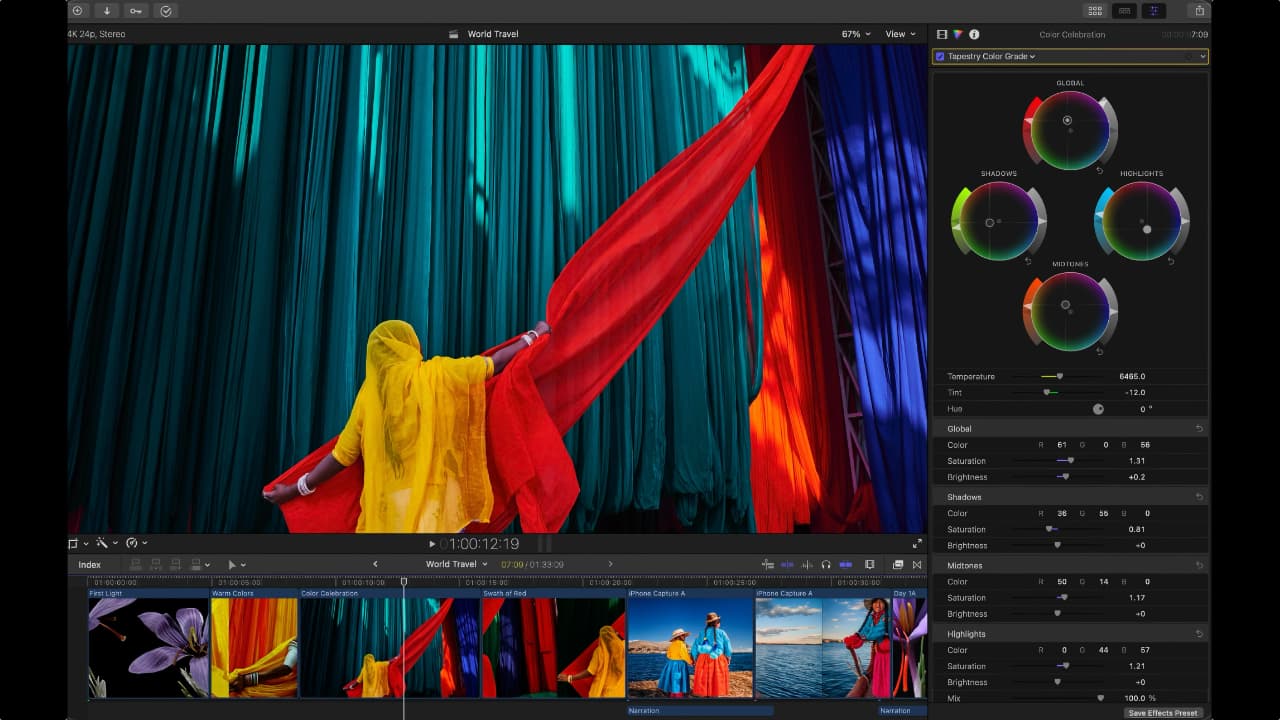This screenshot has height=720, width=1280.
Task: Toggle solo for selected clips
Action: tap(826, 564)
